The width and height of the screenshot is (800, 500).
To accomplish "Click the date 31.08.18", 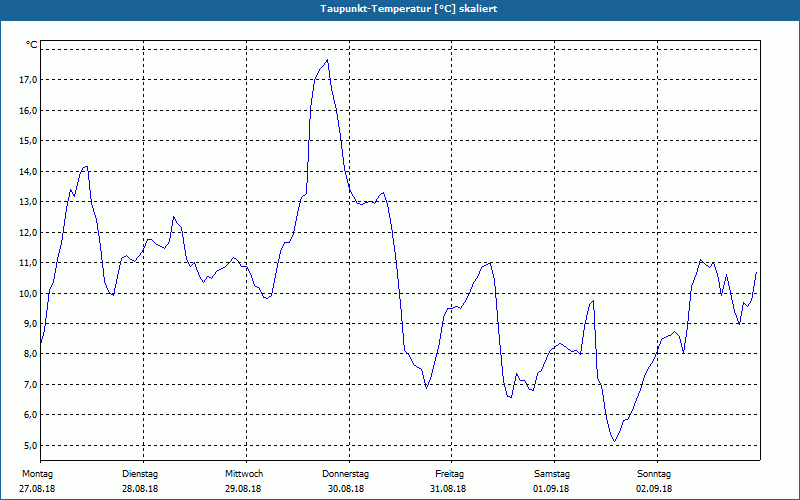I will coord(448,489).
